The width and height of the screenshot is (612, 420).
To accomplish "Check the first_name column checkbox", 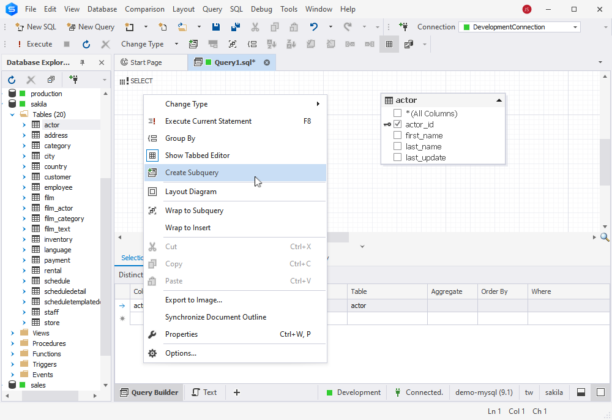I will tap(398, 135).
